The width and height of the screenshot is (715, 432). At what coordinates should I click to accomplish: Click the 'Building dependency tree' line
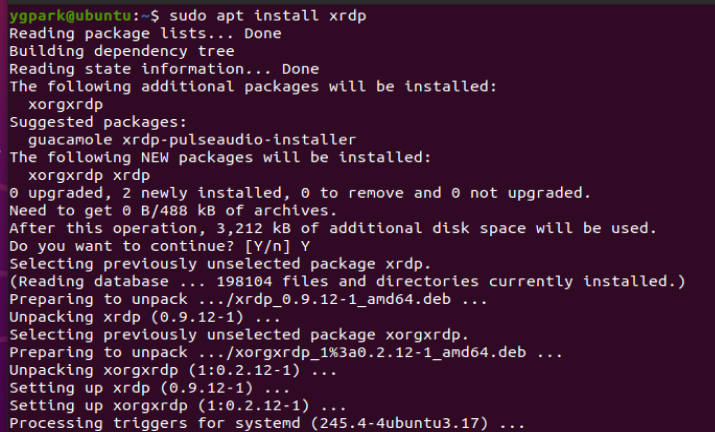click(x=122, y=51)
